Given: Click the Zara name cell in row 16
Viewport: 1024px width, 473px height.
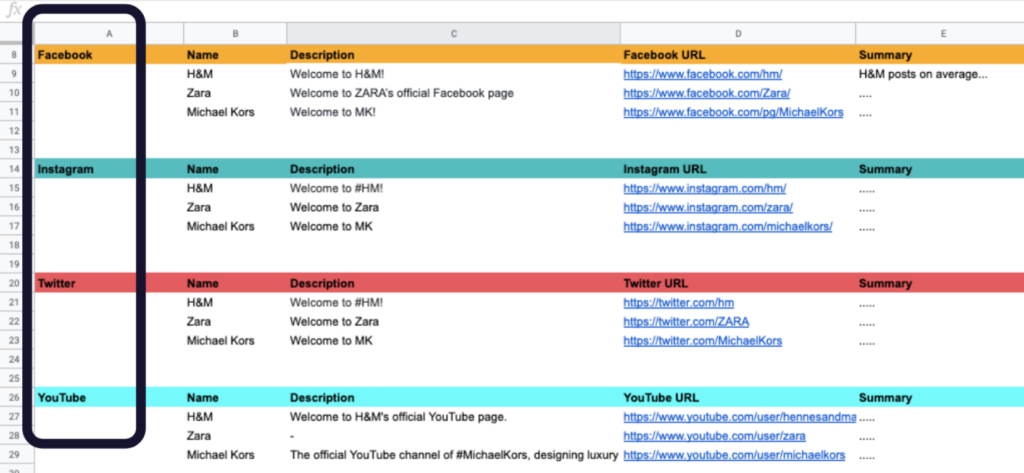Looking at the screenshot, I should (235, 207).
